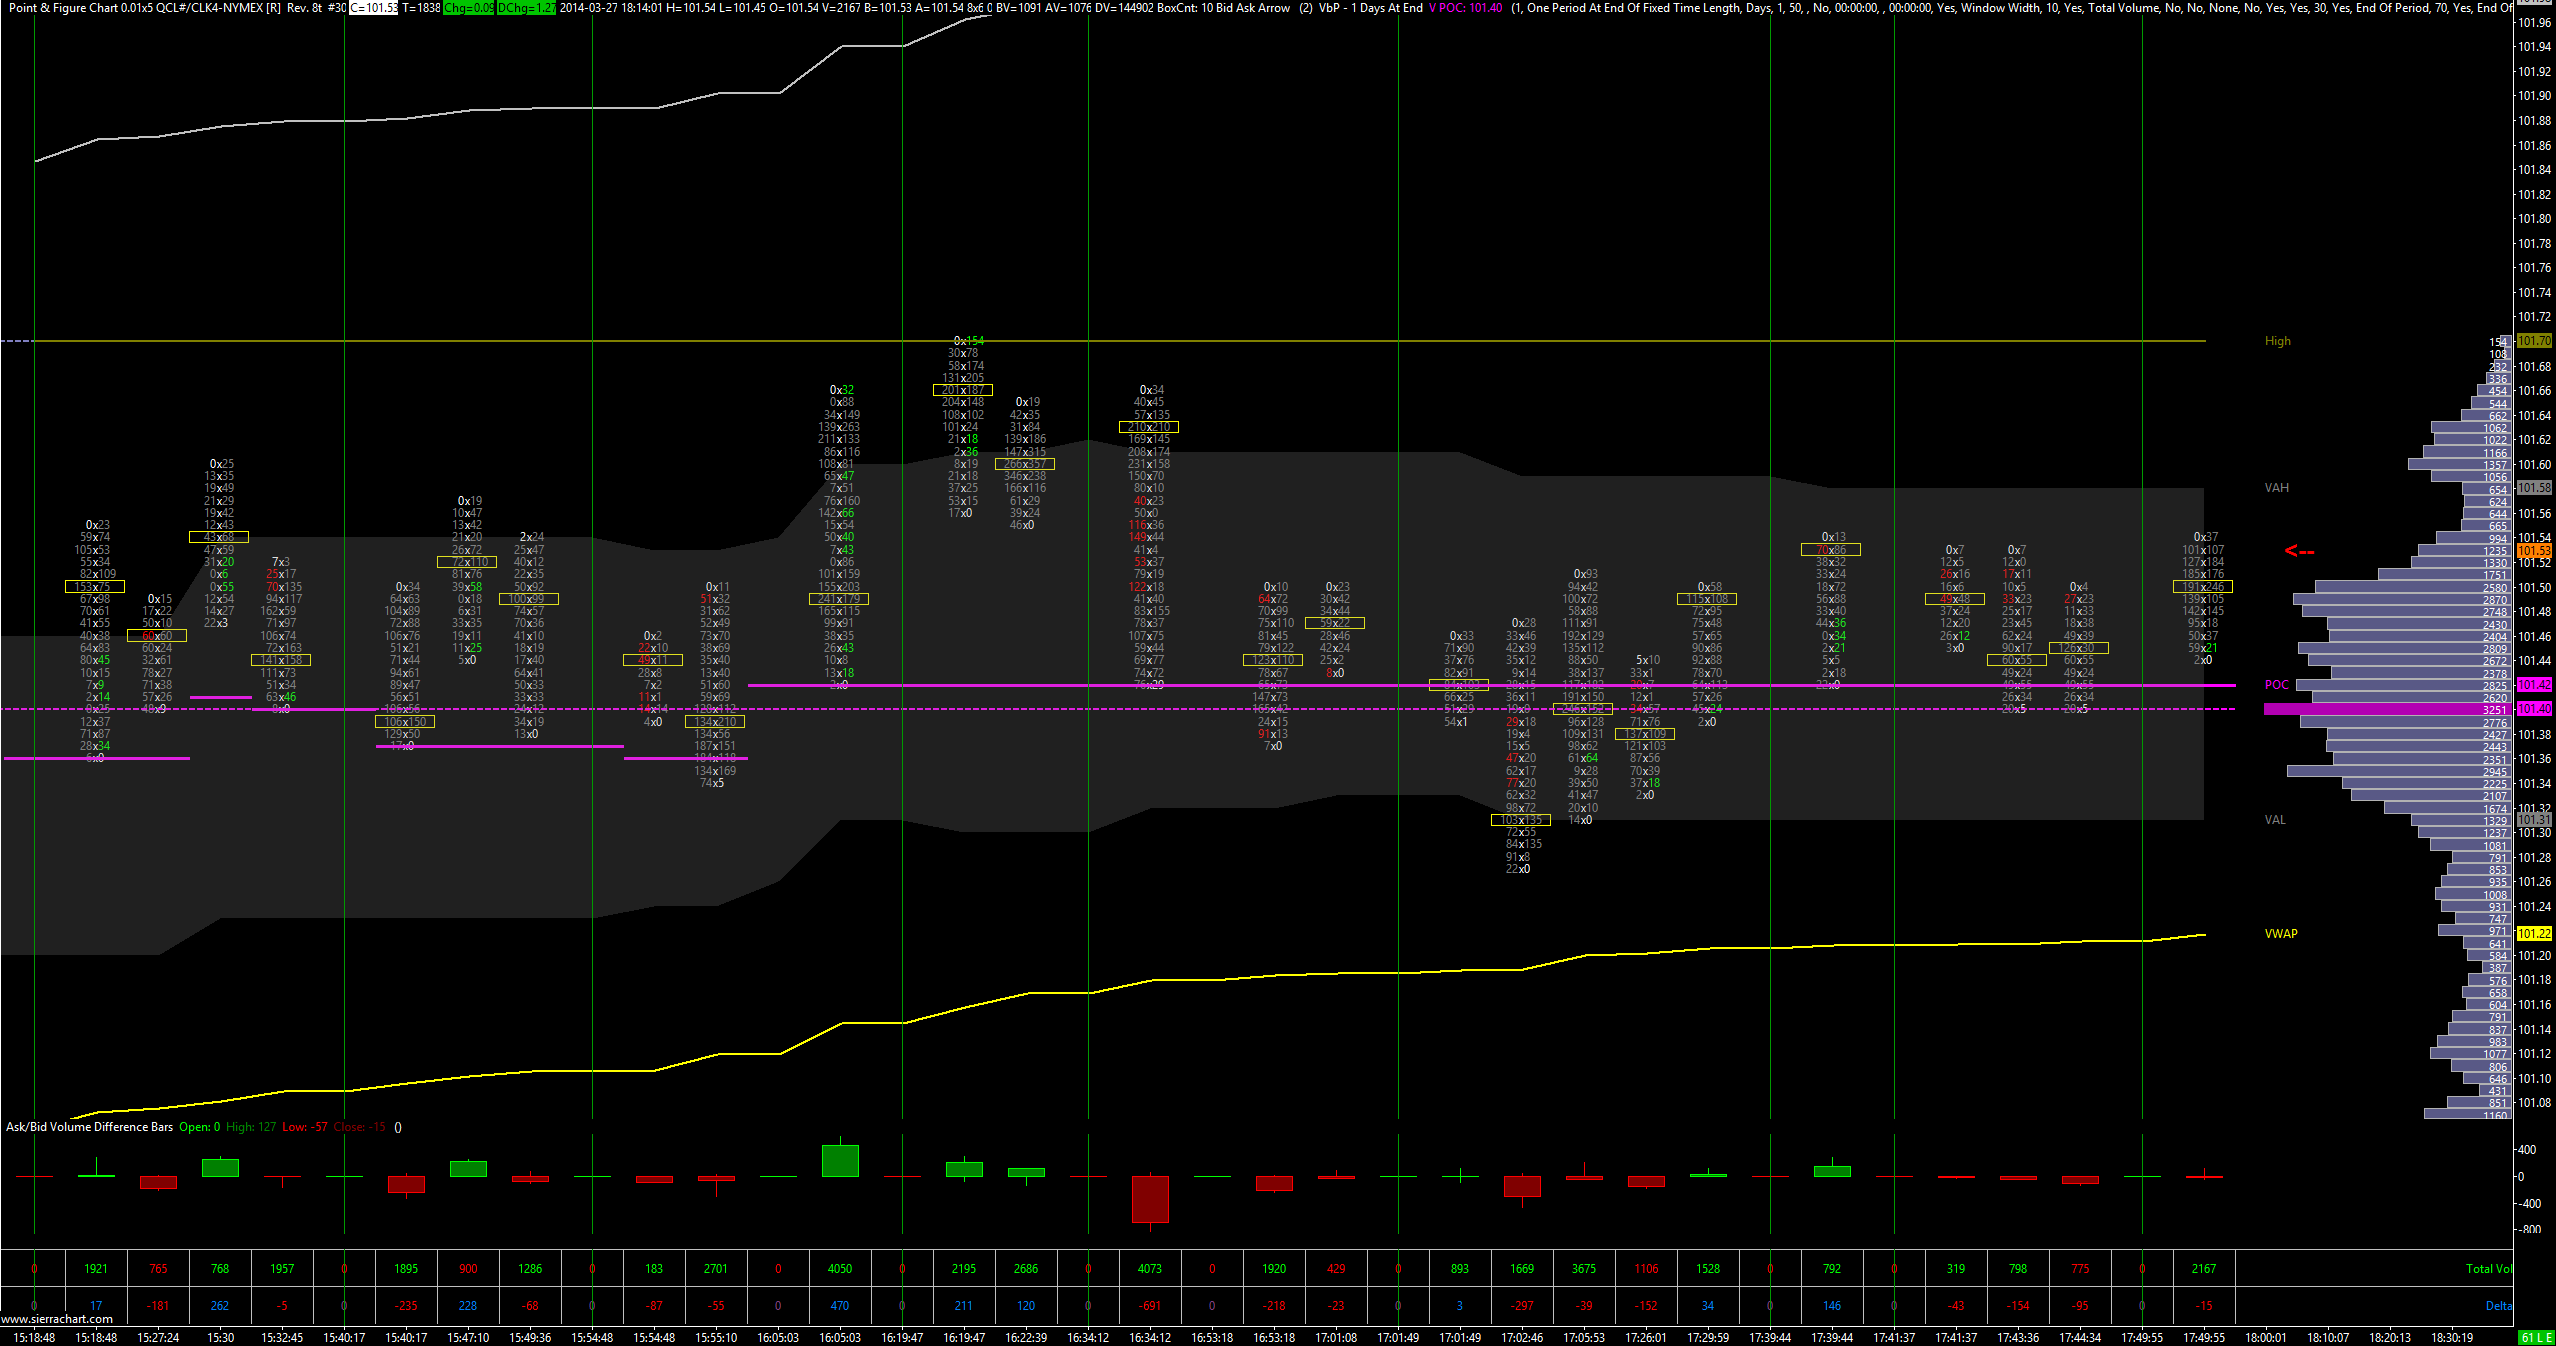2556x1346 pixels.
Task: Click the magenta 101.42 POC price tag
Action: point(2534,685)
